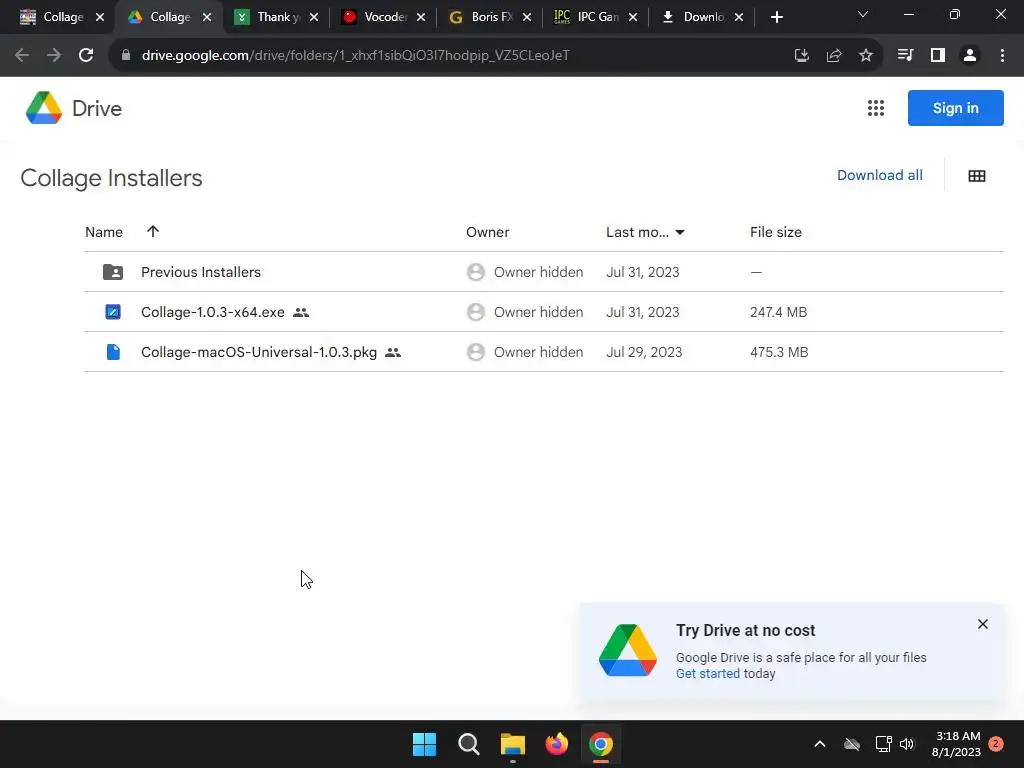1024x768 pixels.
Task: Open File Explorer from taskbar
Action: (x=513, y=744)
